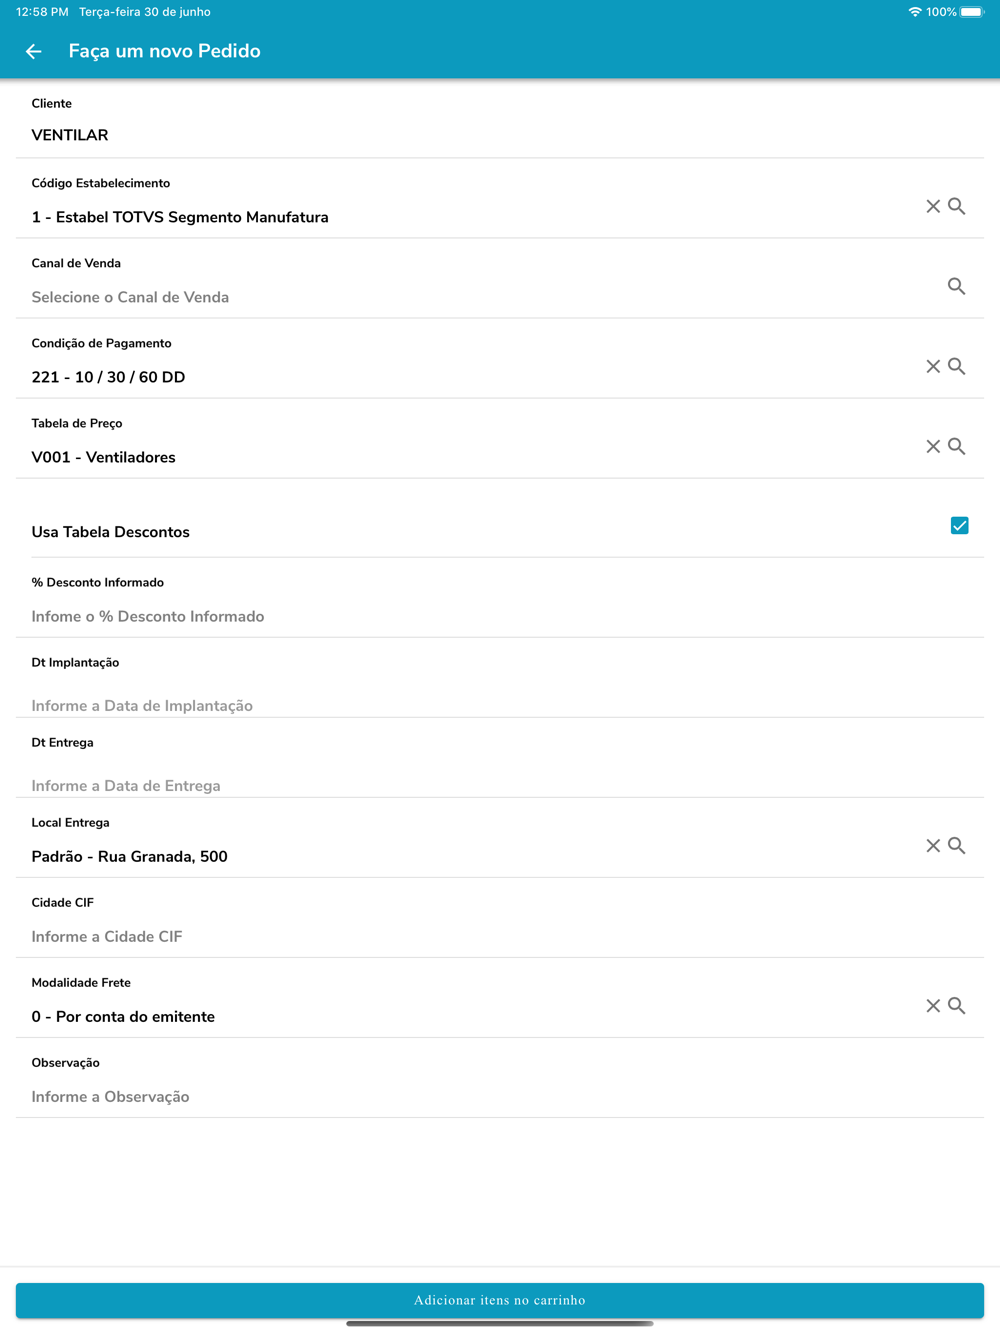Clear the Modalidade Frete value
This screenshot has width=1000, height=1334.
[x=933, y=1006]
